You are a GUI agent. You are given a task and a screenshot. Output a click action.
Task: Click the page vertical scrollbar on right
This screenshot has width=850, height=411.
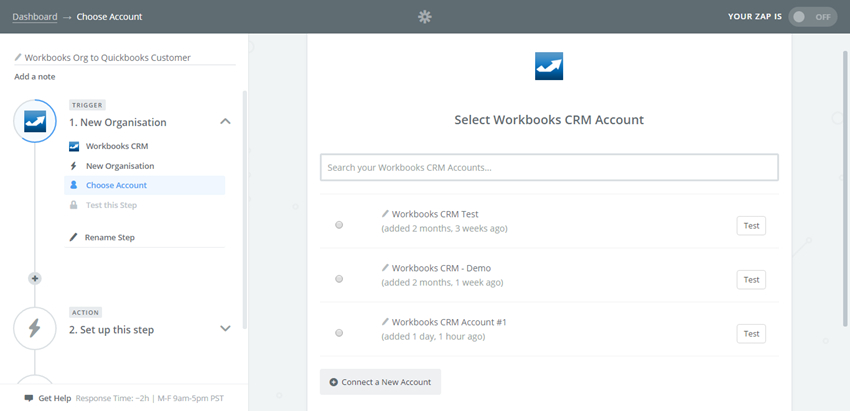[x=846, y=189]
